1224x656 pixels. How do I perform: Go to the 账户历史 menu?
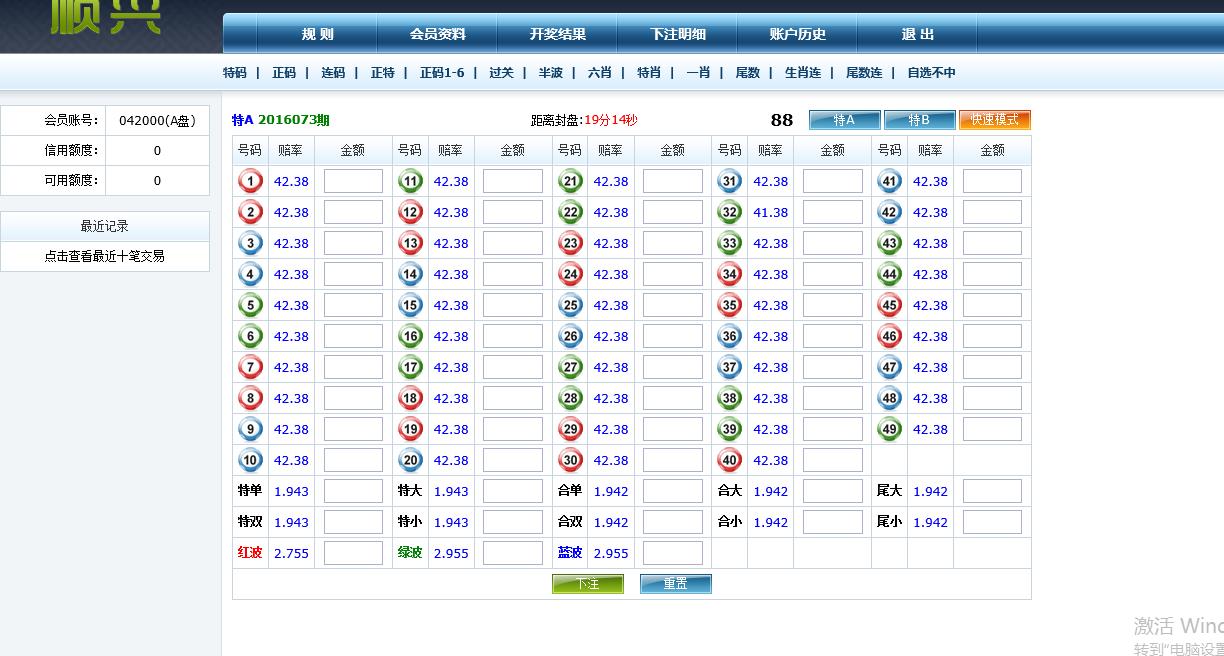(x=797, y=34)
